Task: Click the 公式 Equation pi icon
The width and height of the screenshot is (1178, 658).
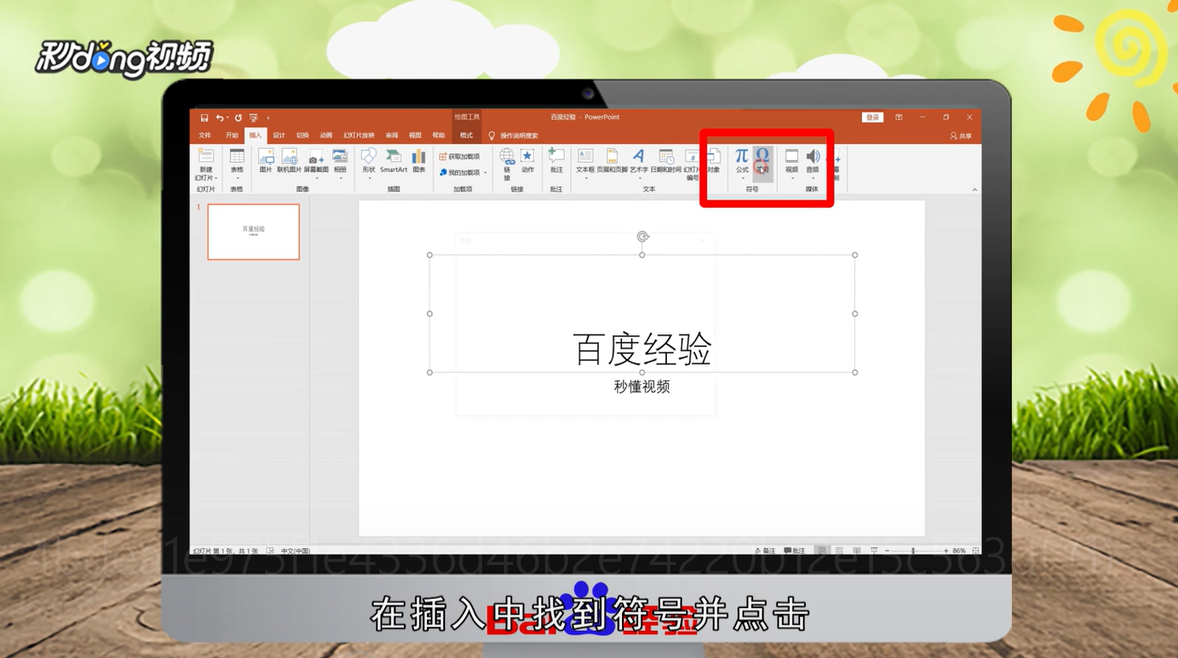Action: pos(742,162)
